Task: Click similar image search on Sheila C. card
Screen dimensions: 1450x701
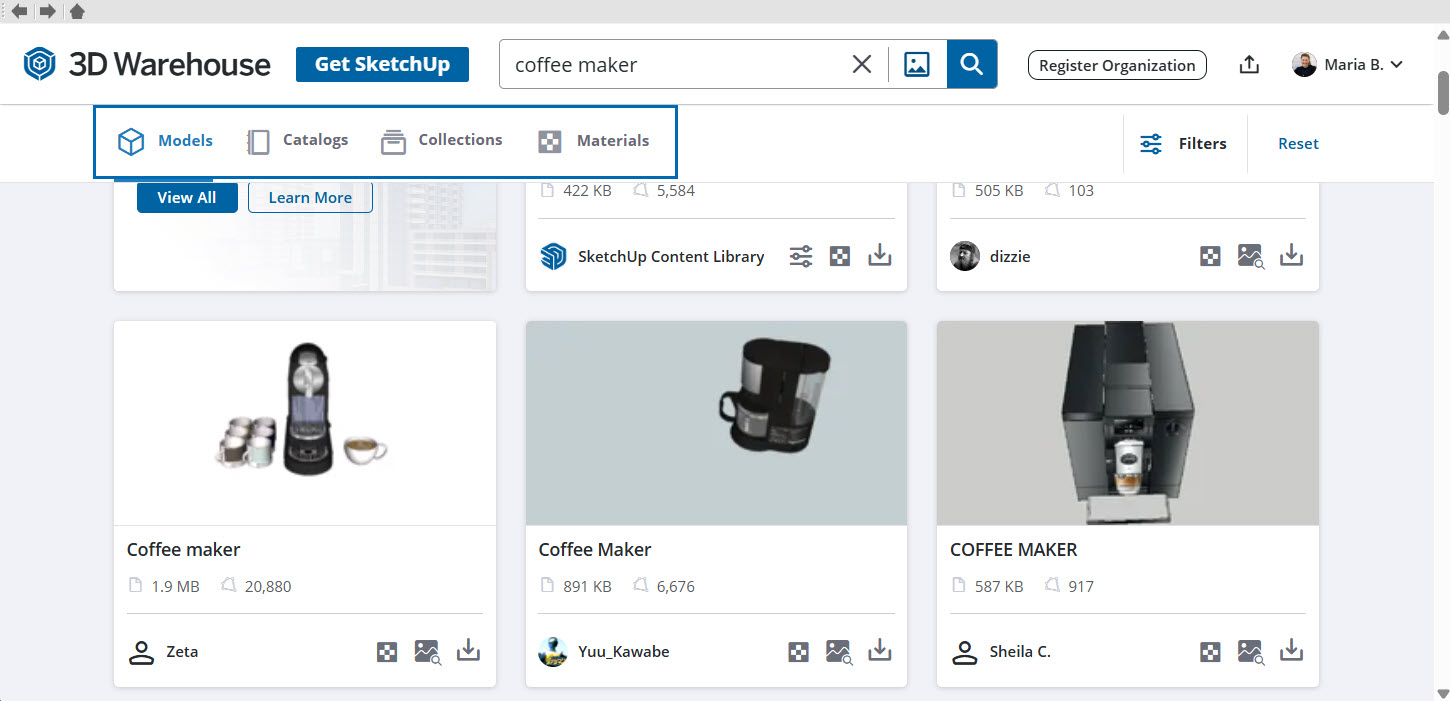Action: click(1251, 652)
